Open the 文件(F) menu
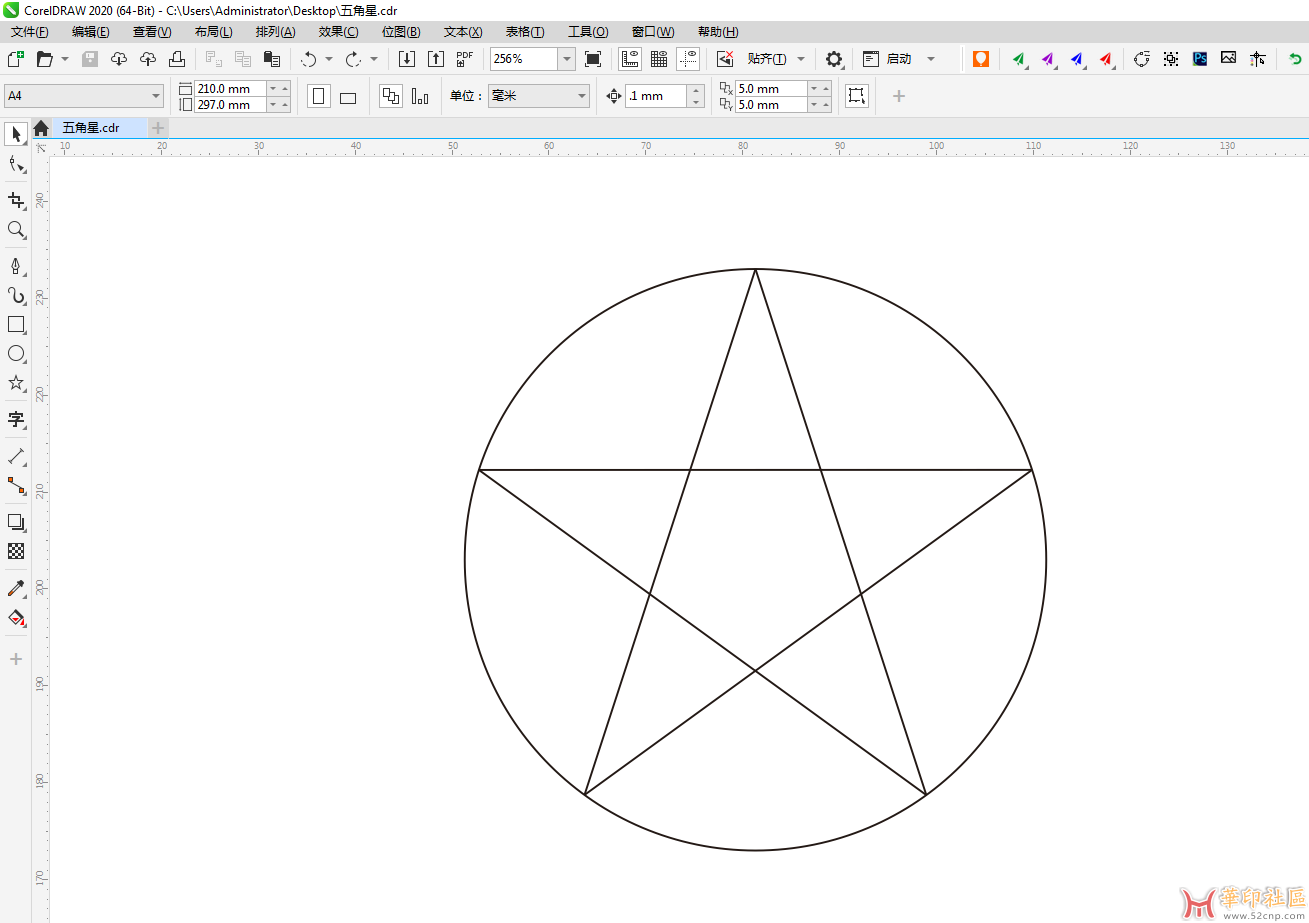The image size is (1309, 923). point(29,32)
